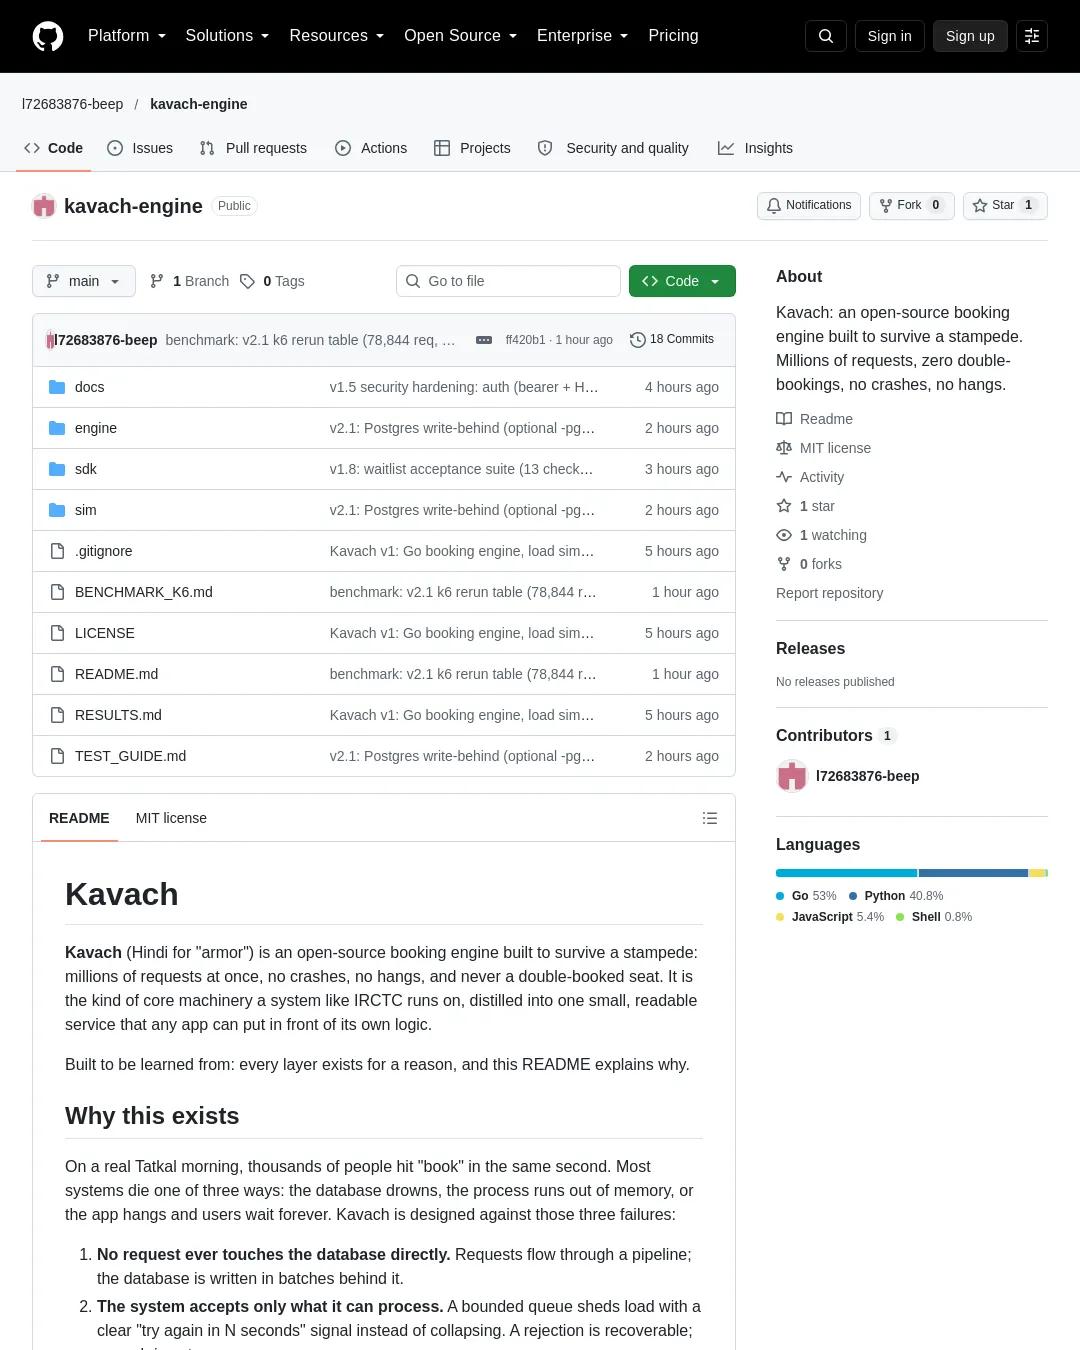Click the Python segment of languages bar
This screenshot has height=1350, width=1080.
[x=973, y=873]
